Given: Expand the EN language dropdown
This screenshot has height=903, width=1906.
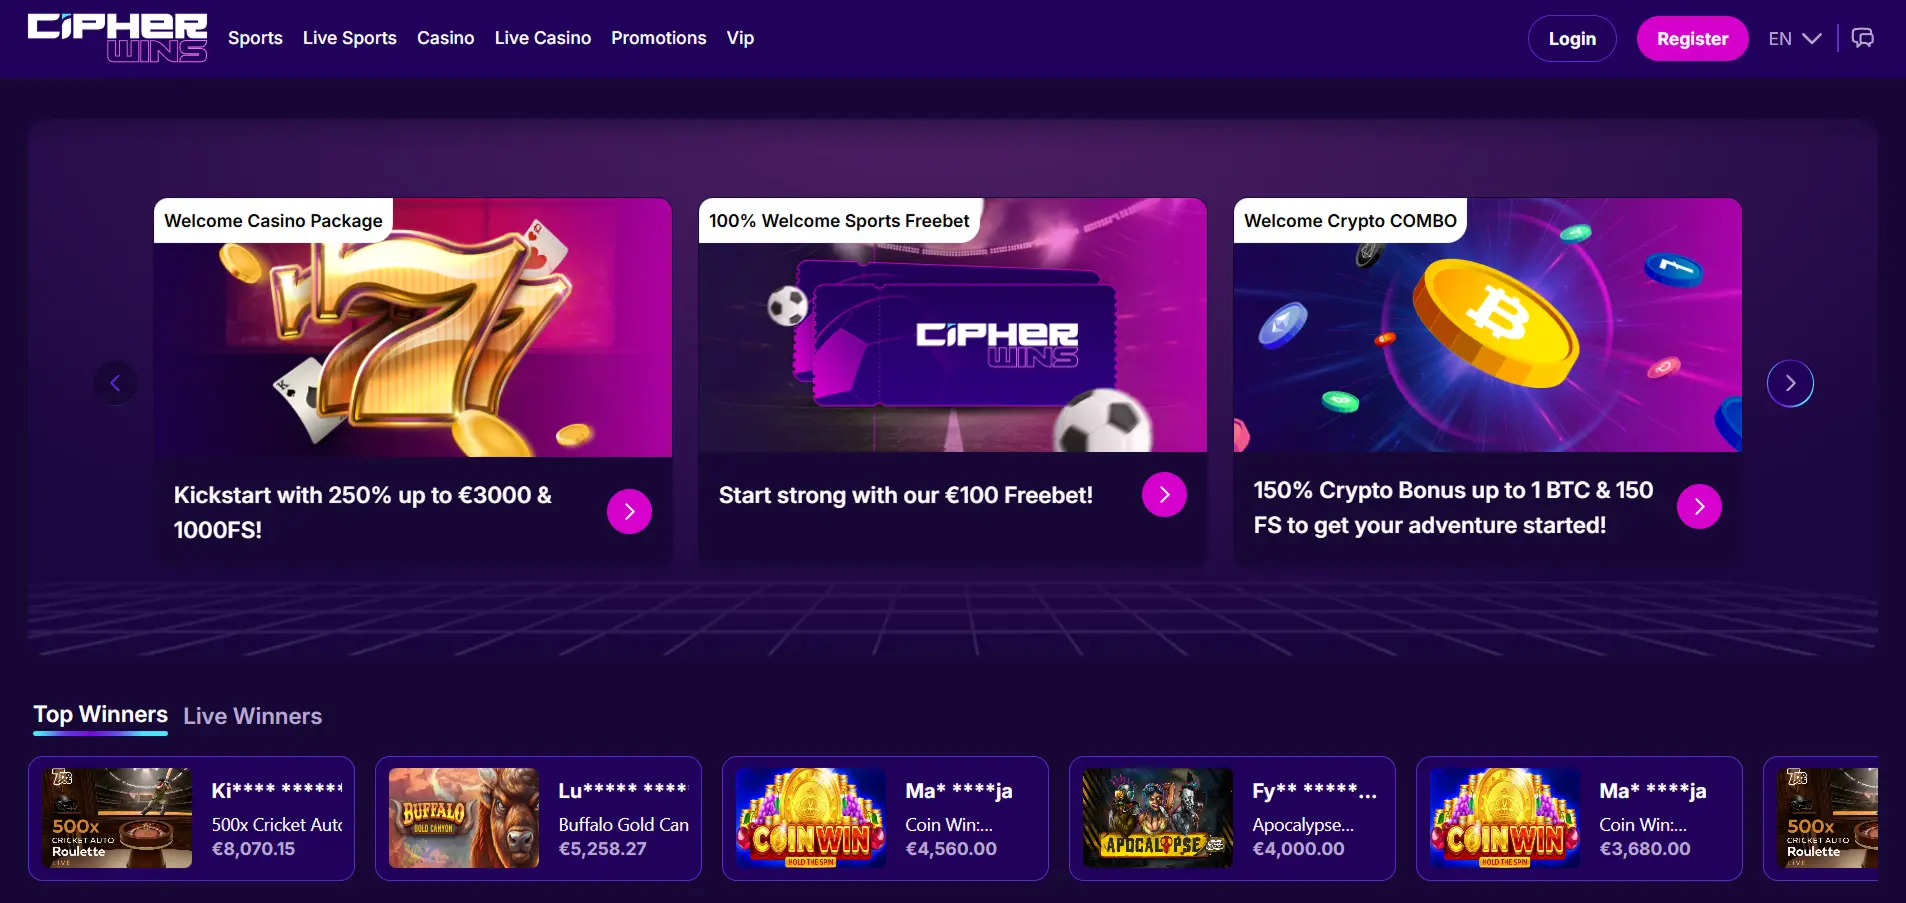Looking at the screenshot, I should pyautogui.click(x=1795, y=39).
